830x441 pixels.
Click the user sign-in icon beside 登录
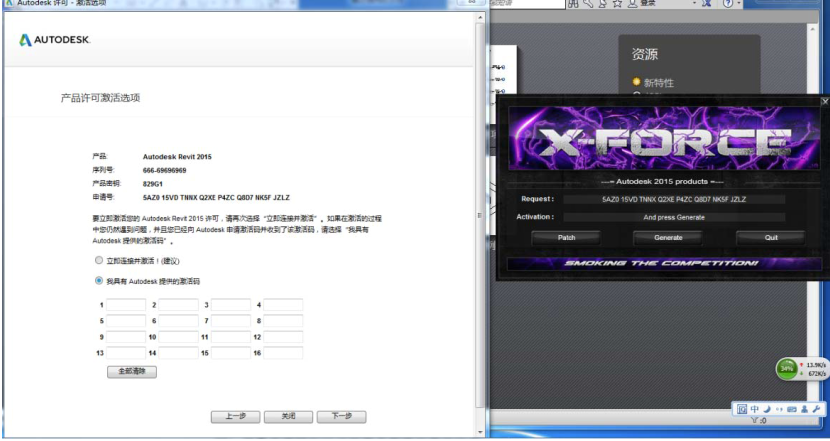pyautogui.click(x=632, y=4)
